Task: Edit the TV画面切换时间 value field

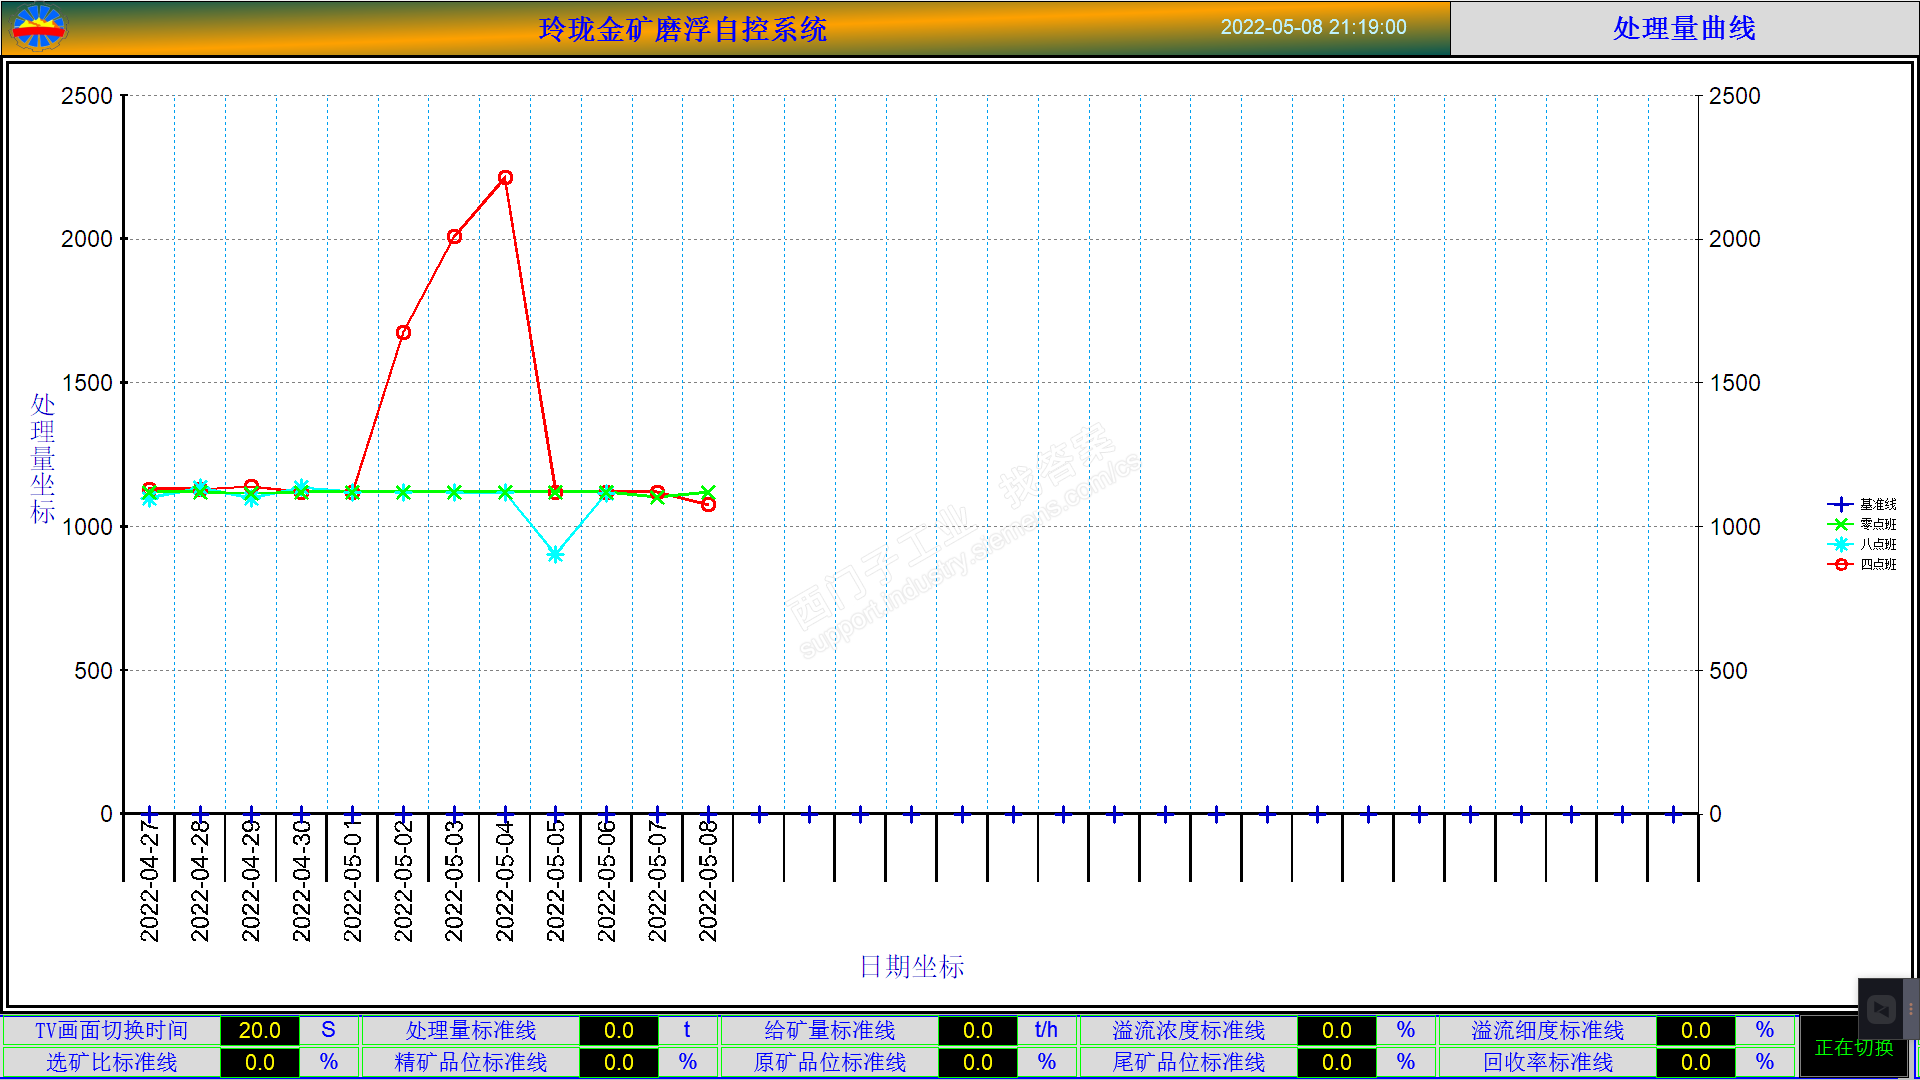Action: click(x=259, y=1030)
